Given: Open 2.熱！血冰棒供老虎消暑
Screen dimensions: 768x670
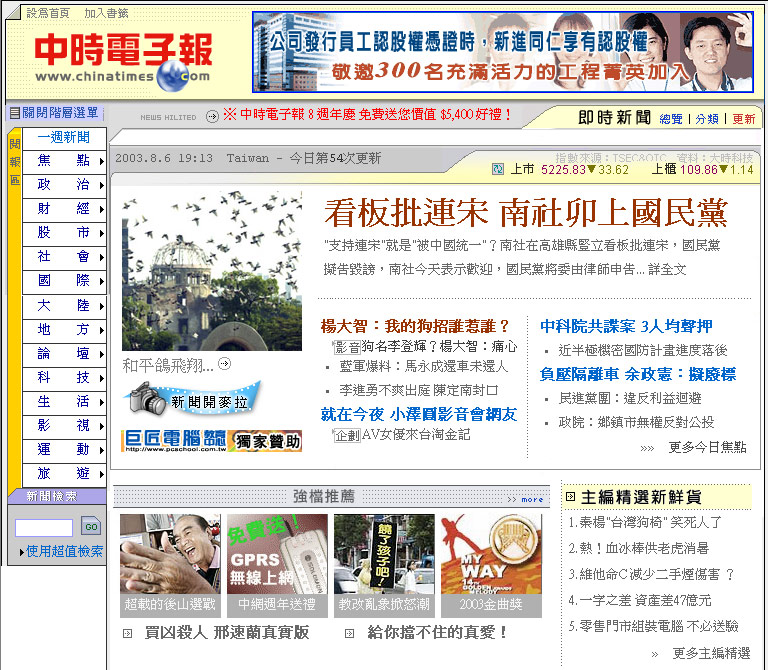Looking at the screenshot, I should 638,548.
